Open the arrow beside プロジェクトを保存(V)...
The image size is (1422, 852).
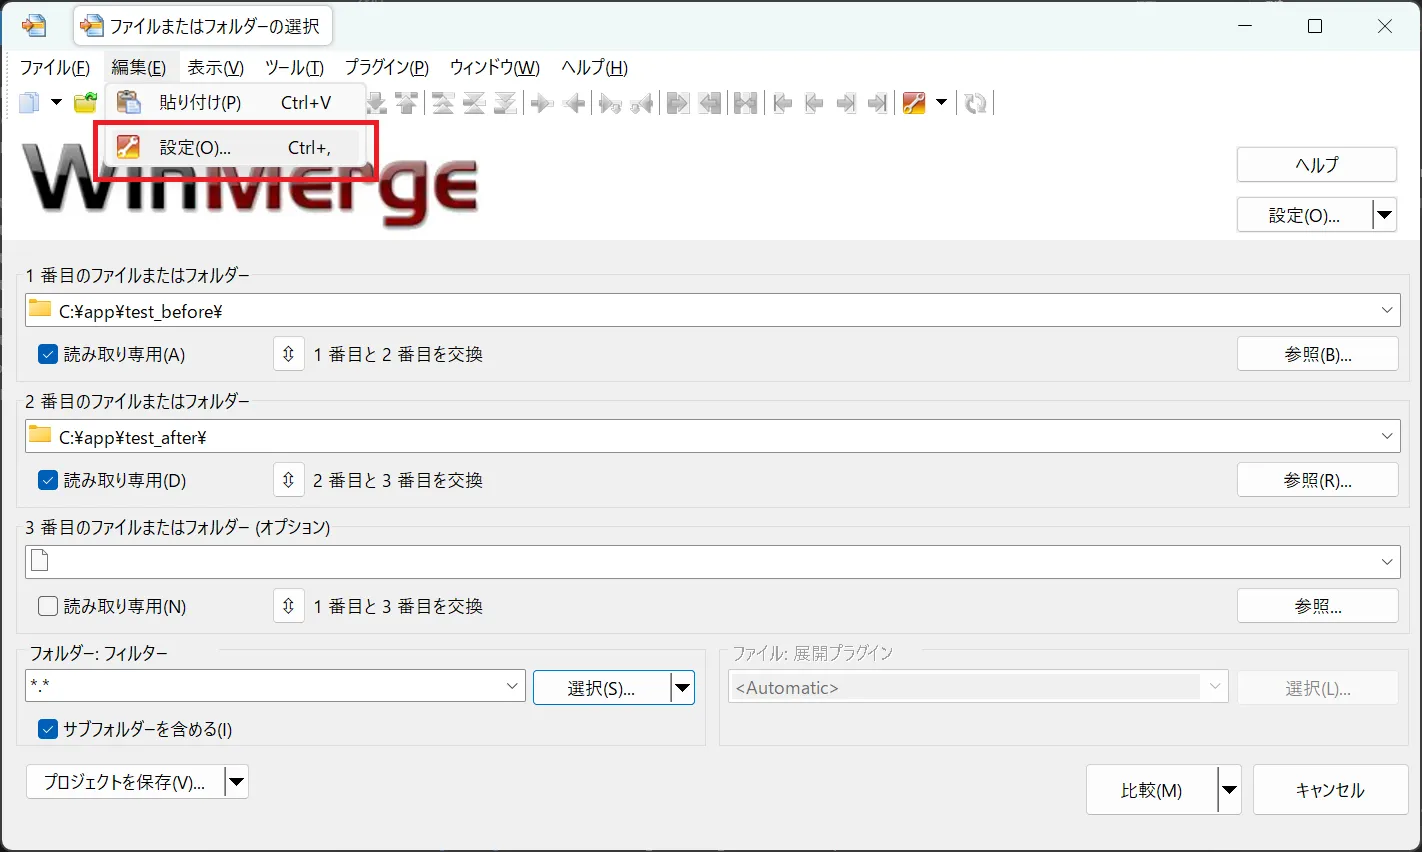click(237, 782)
